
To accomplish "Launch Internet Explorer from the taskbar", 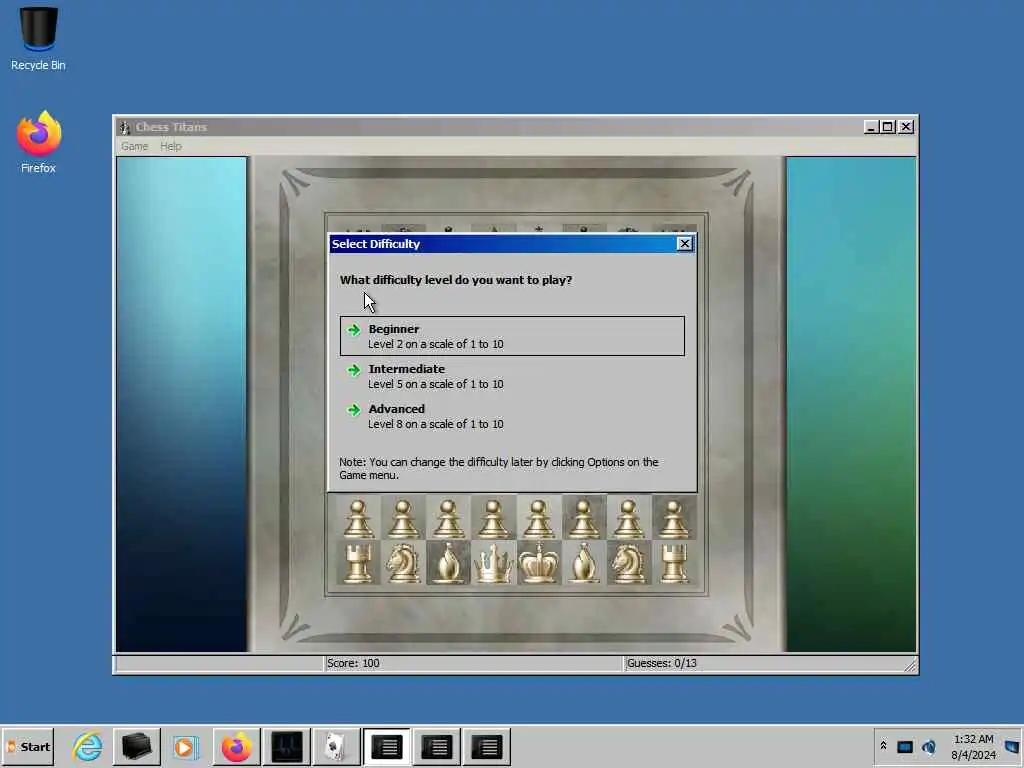I will point(87,746).
